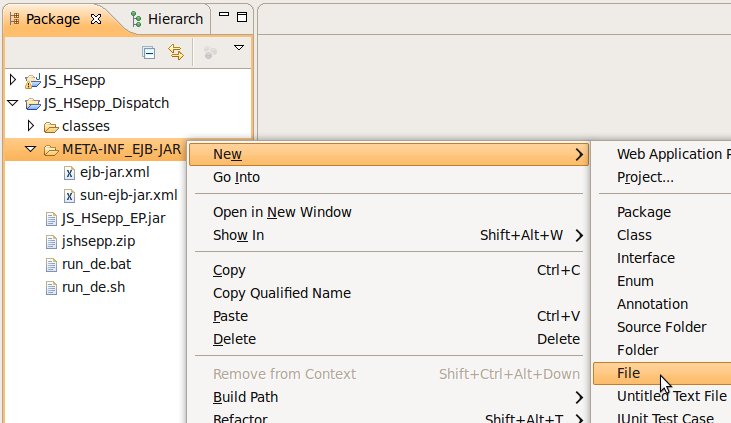Click Open in New Window
Viewport: 731px width, 423px height.
pos(282,212)
